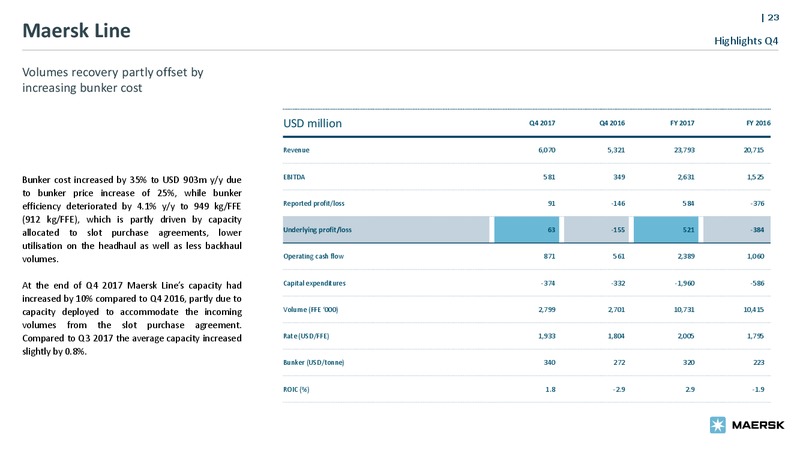Image resolution: width=800 pixels, height=450 pixels.
Task: Select the 'ROIC (%)' row label
Action: 296,389
